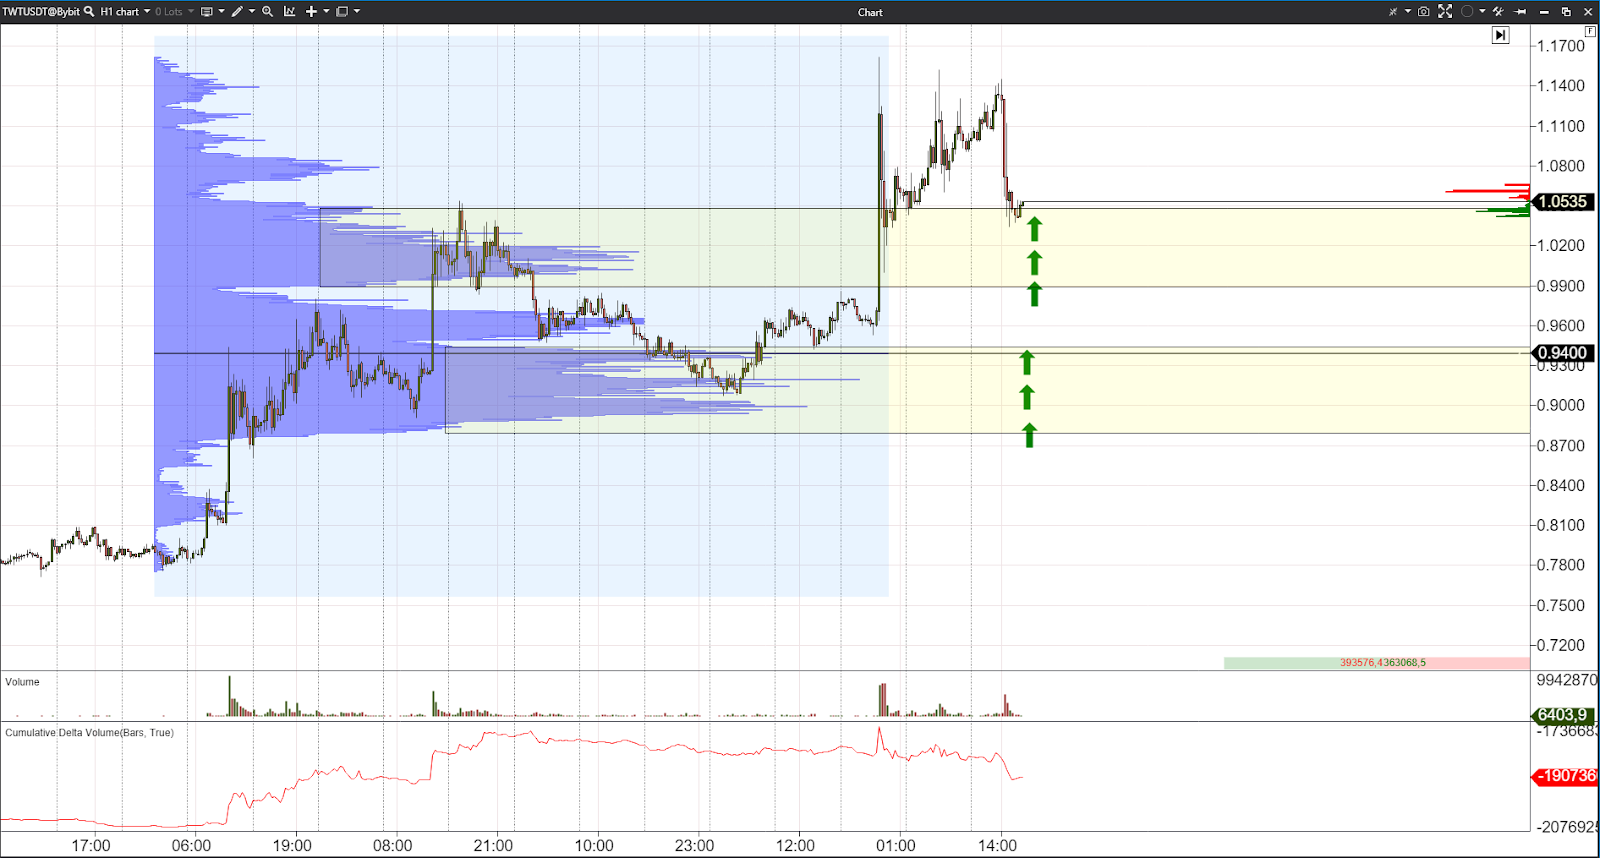Click the 14:00 time axis label
This screenshot has height=858, width=1600.
click(x=997, y=846)
